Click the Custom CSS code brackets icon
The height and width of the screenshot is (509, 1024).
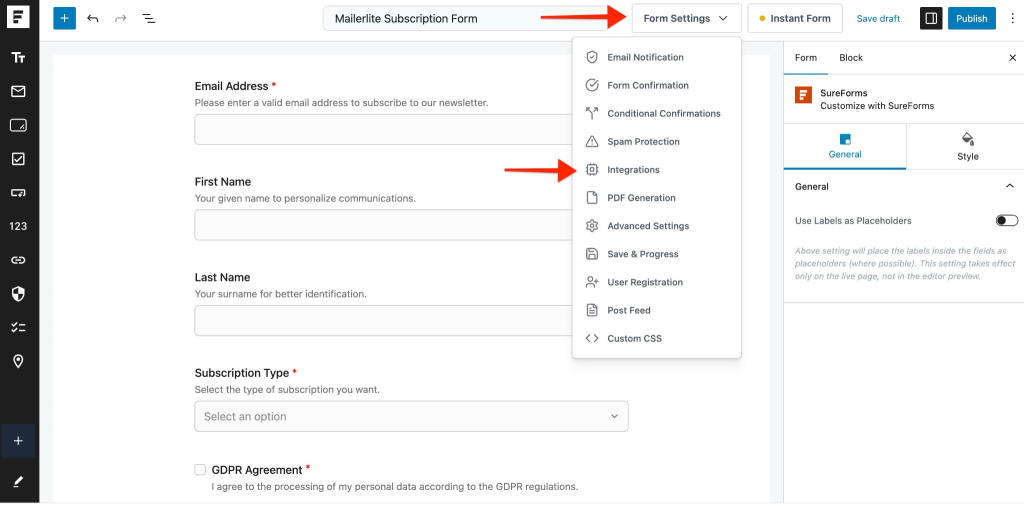[592, 338]
